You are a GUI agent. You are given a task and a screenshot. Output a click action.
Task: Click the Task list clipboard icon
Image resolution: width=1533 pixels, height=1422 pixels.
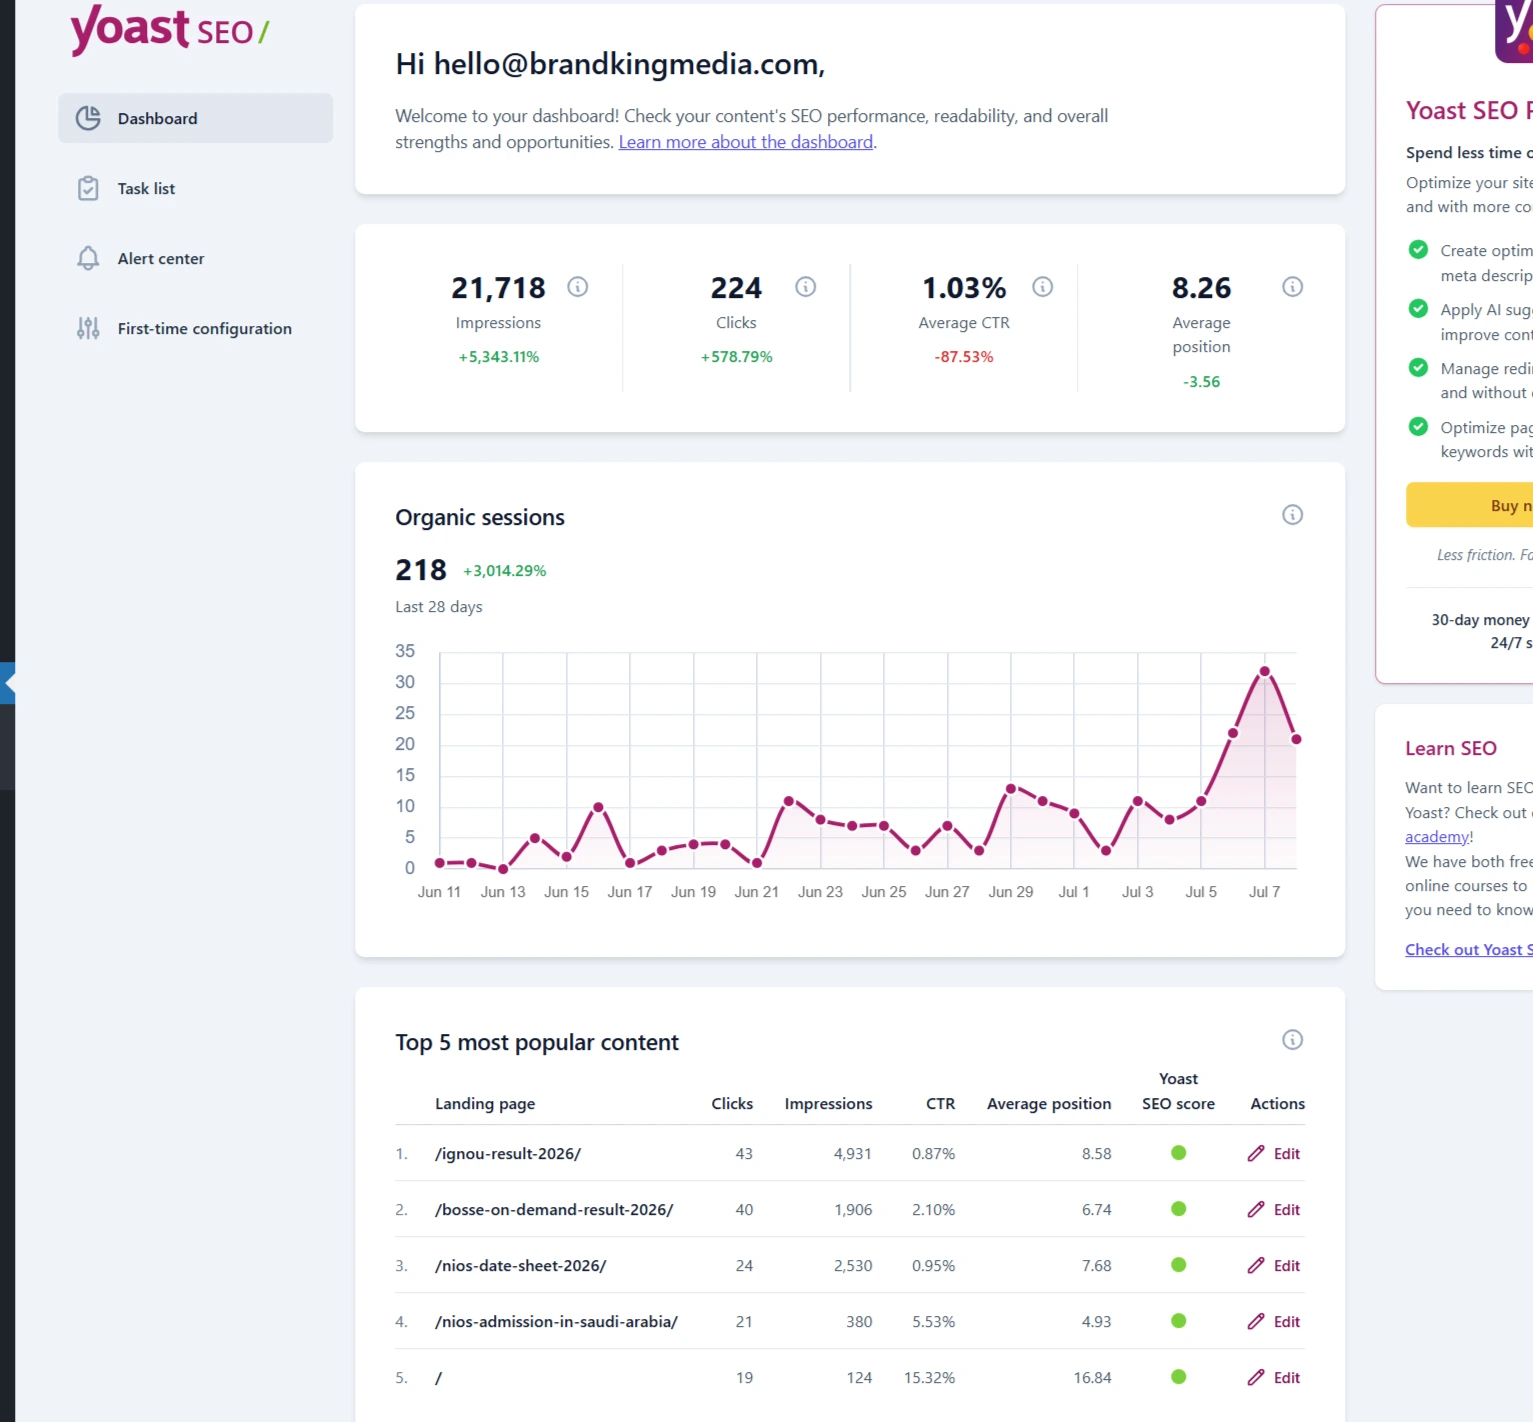(88, 188)
